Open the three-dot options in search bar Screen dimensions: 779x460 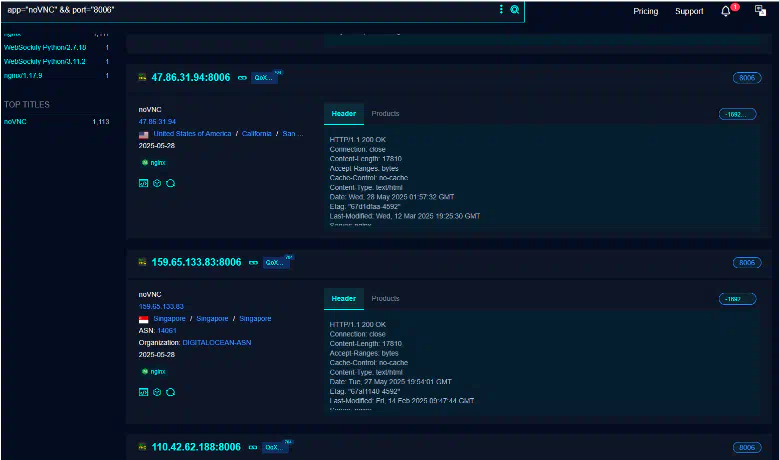click(x=501, y=9)
